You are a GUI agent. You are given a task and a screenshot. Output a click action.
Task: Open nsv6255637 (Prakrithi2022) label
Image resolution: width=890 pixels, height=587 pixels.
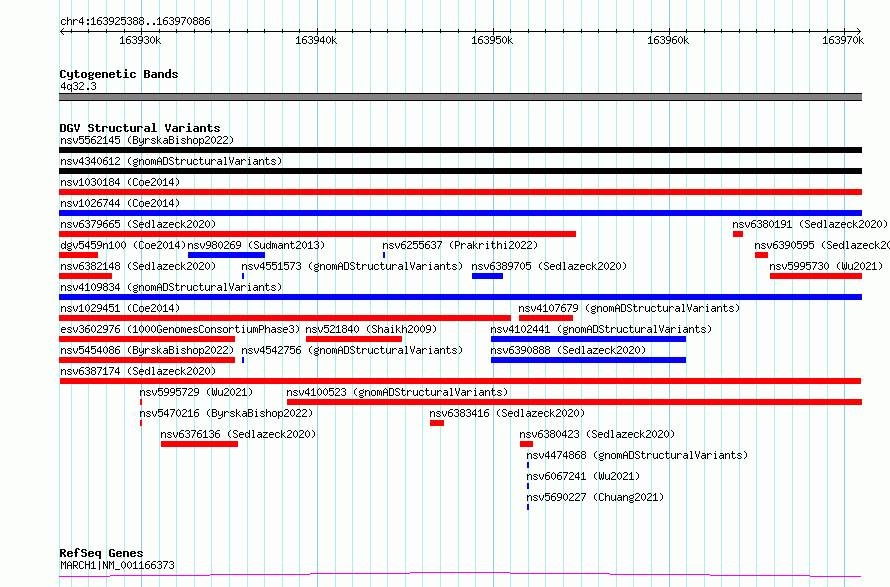tap(460, 245)
